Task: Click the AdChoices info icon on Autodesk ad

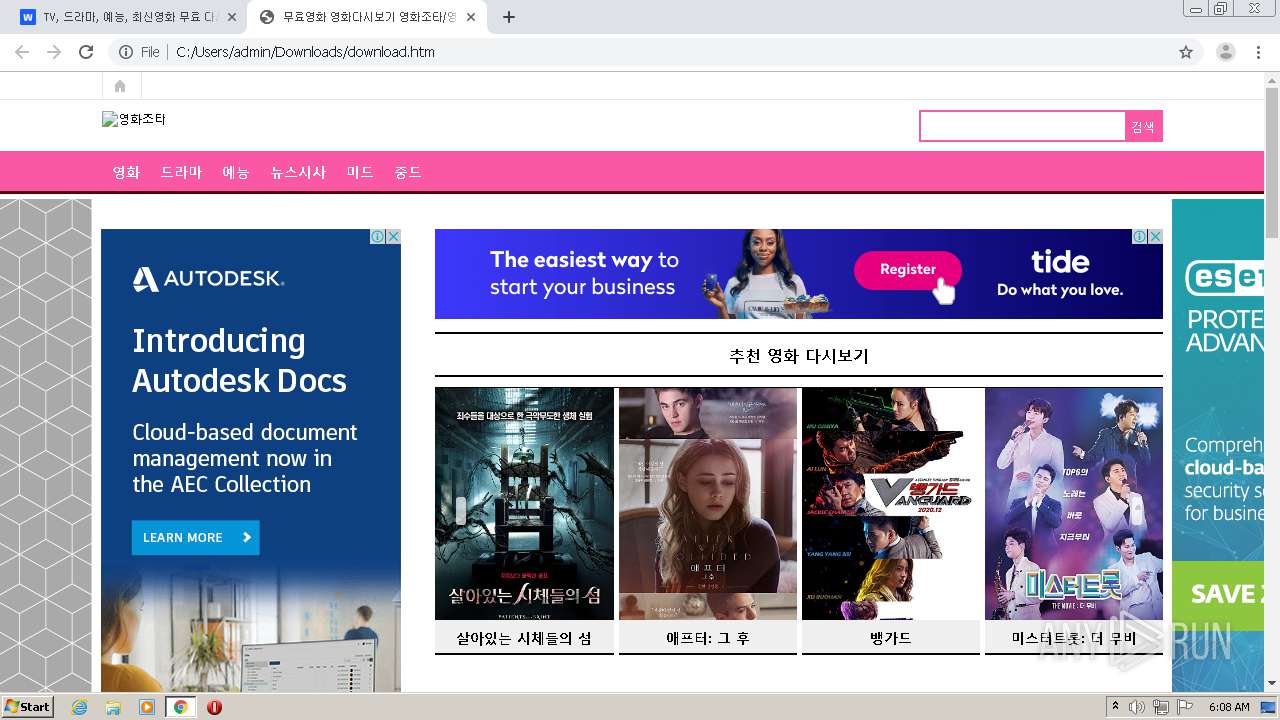Action: click(x=377, y=237)
